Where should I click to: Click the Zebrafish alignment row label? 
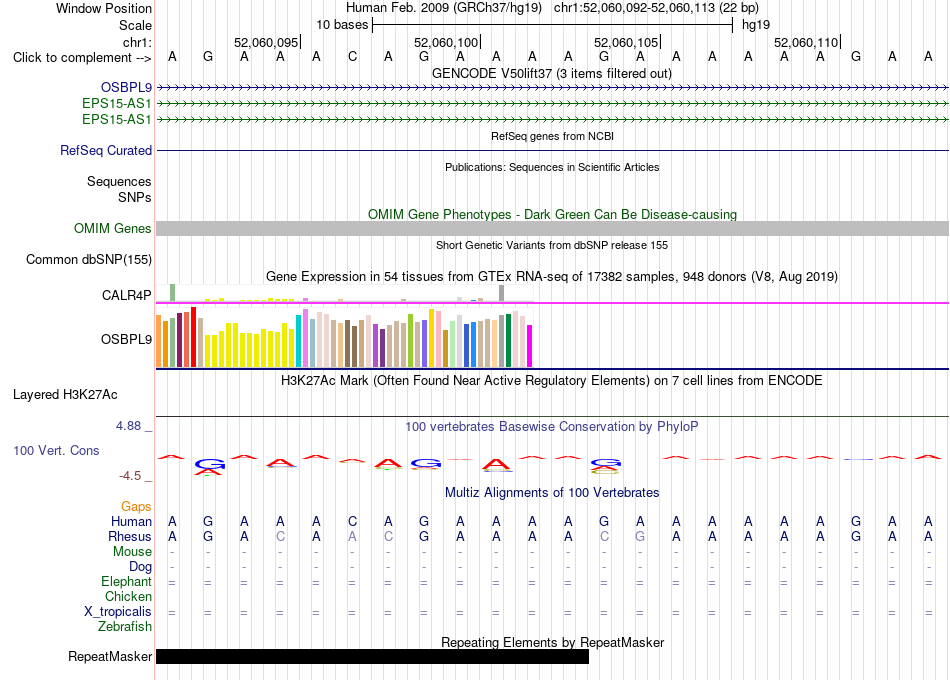pos(125,627)
